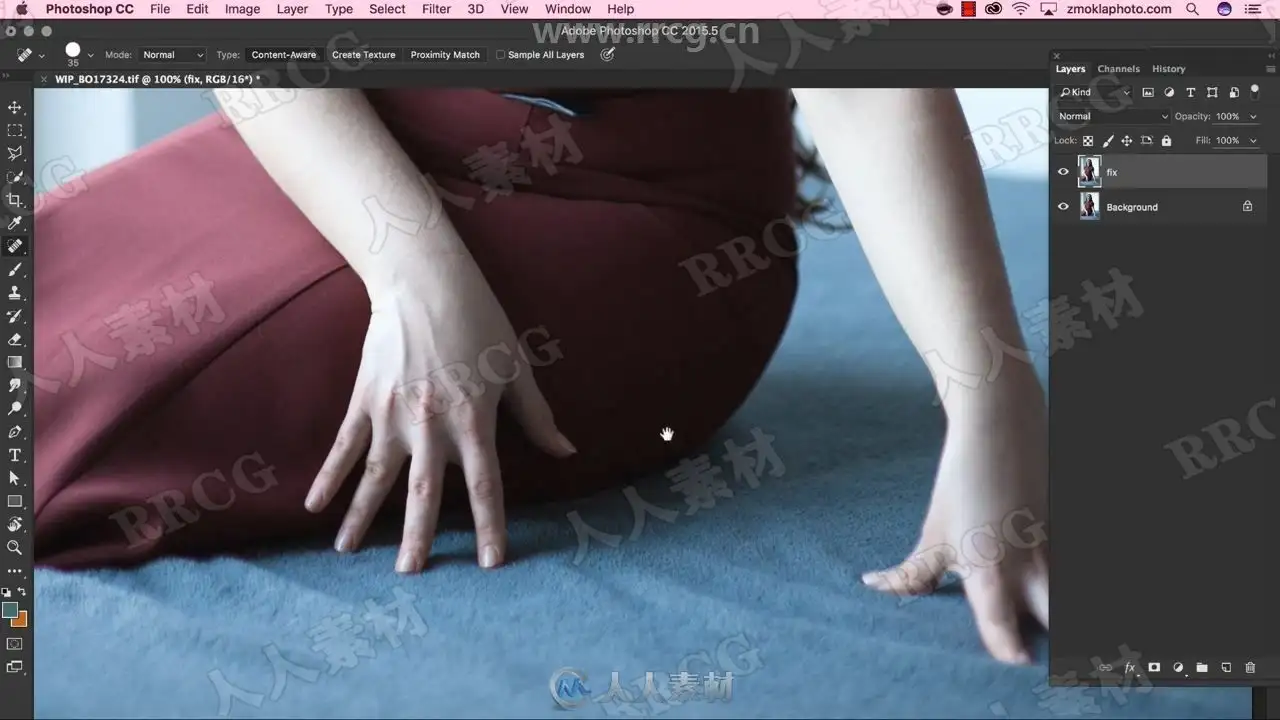Open the layer style fx menu
Viewport: 1280px width, 720px height.
pyautogui.click(x=1130, y=667)
